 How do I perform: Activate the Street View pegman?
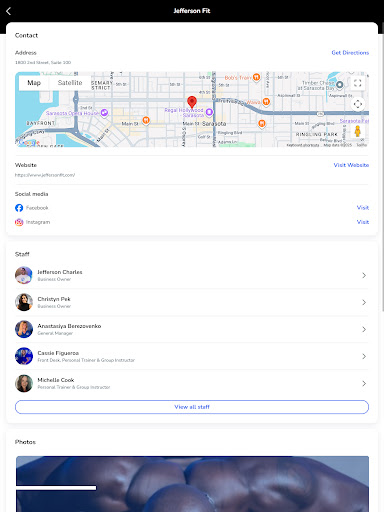click(x=357, y=131)
